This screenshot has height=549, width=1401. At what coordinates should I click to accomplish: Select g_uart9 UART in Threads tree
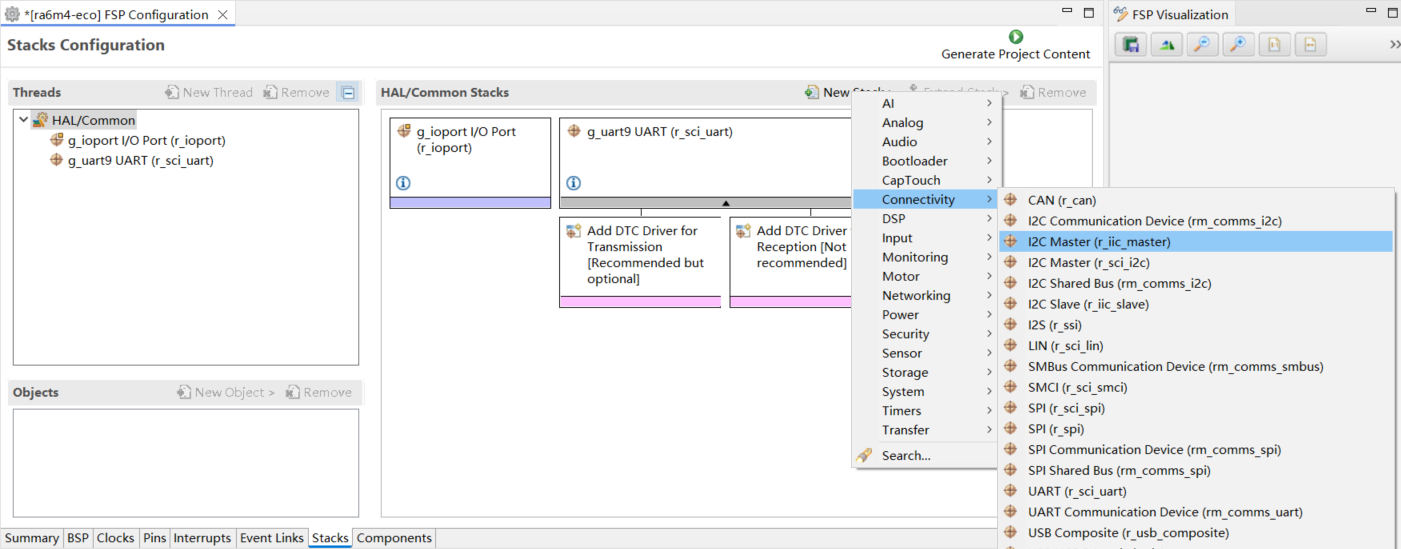(x=140, y=160)
